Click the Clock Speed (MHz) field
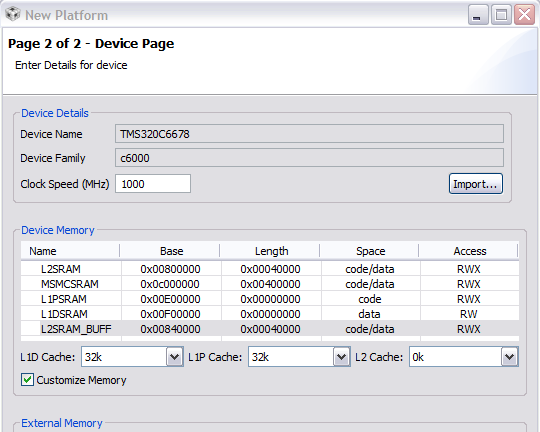 click(153, 184)
